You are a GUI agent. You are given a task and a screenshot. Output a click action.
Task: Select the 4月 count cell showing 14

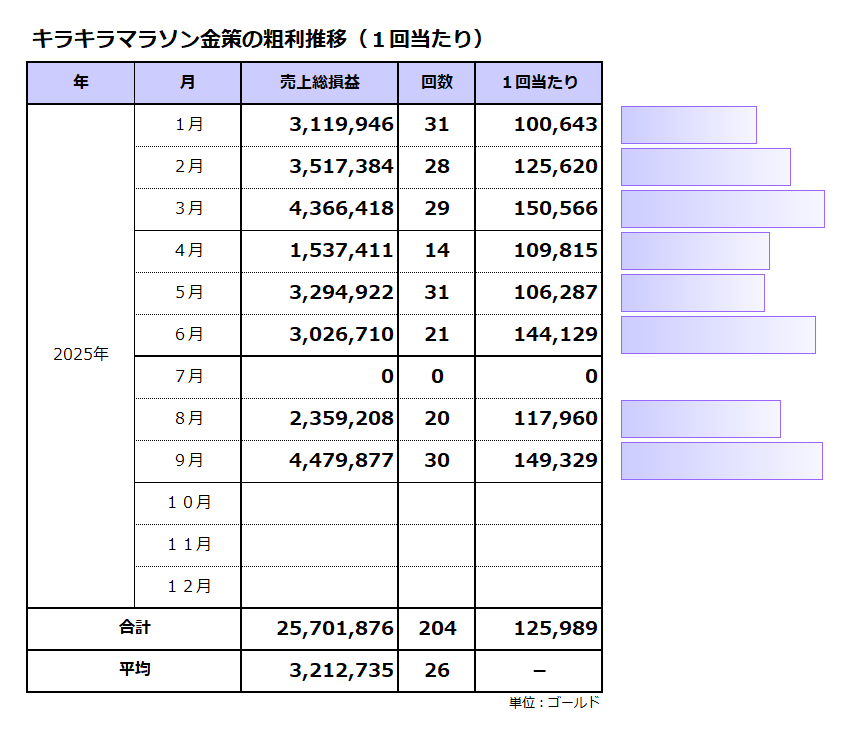[x=437, y=251]
